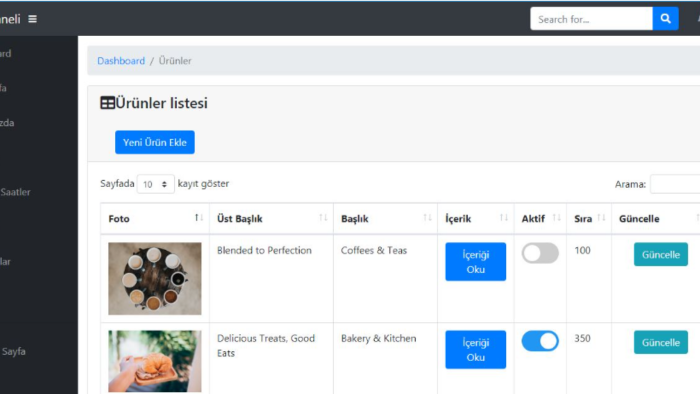700x394 pixels.
Task: Click the Ürünler breadcrumb text
Action: click(175, 61)
